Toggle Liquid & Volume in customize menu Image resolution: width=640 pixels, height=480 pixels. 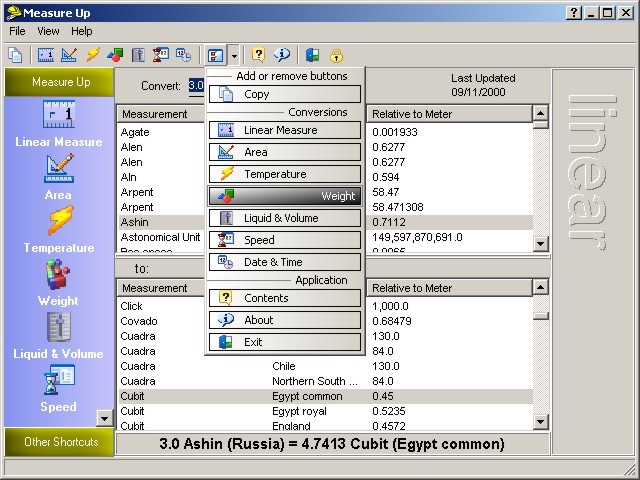[285, 218]
